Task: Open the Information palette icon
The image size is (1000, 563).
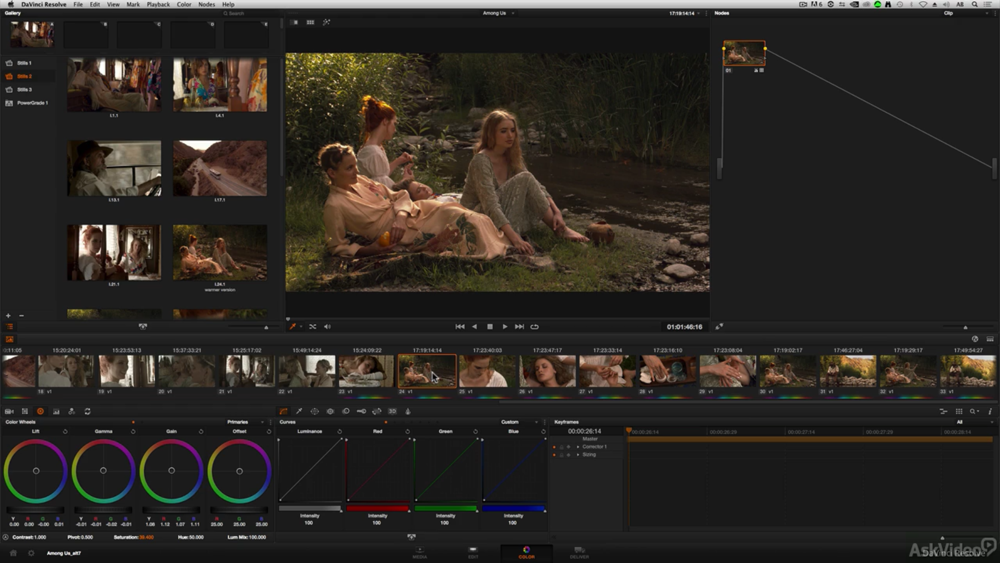Action: [x=990, y=411]
